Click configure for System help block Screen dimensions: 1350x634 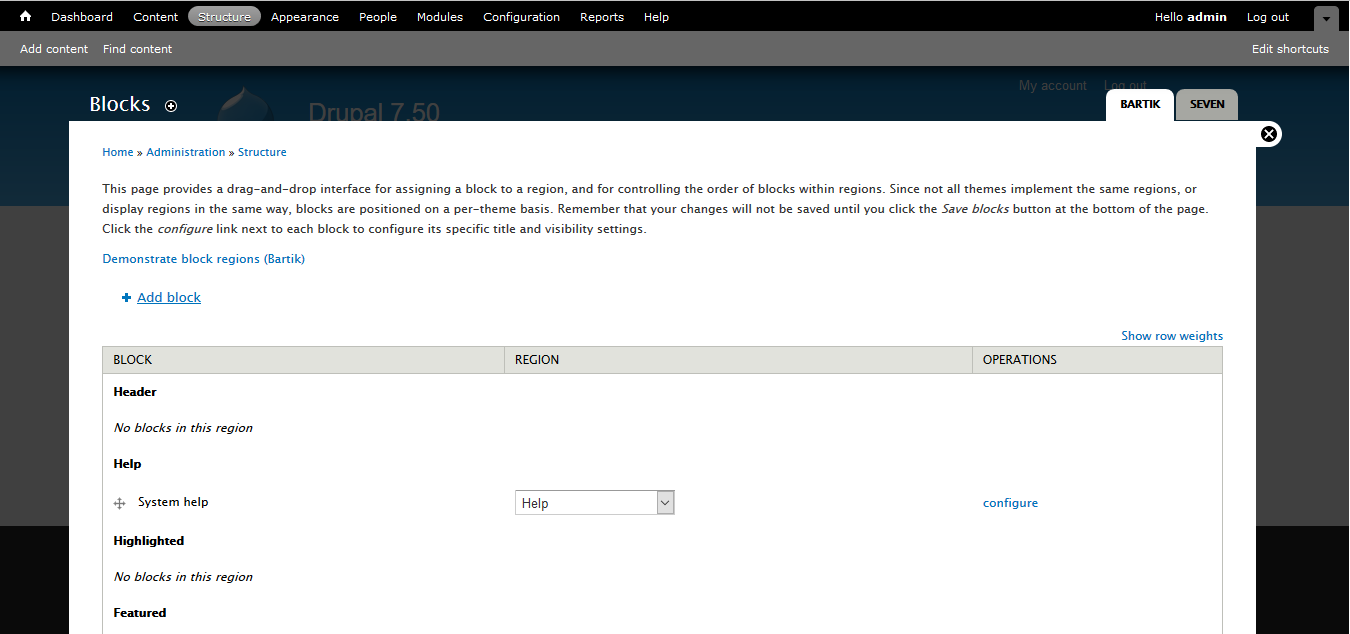click(1010, 503)
